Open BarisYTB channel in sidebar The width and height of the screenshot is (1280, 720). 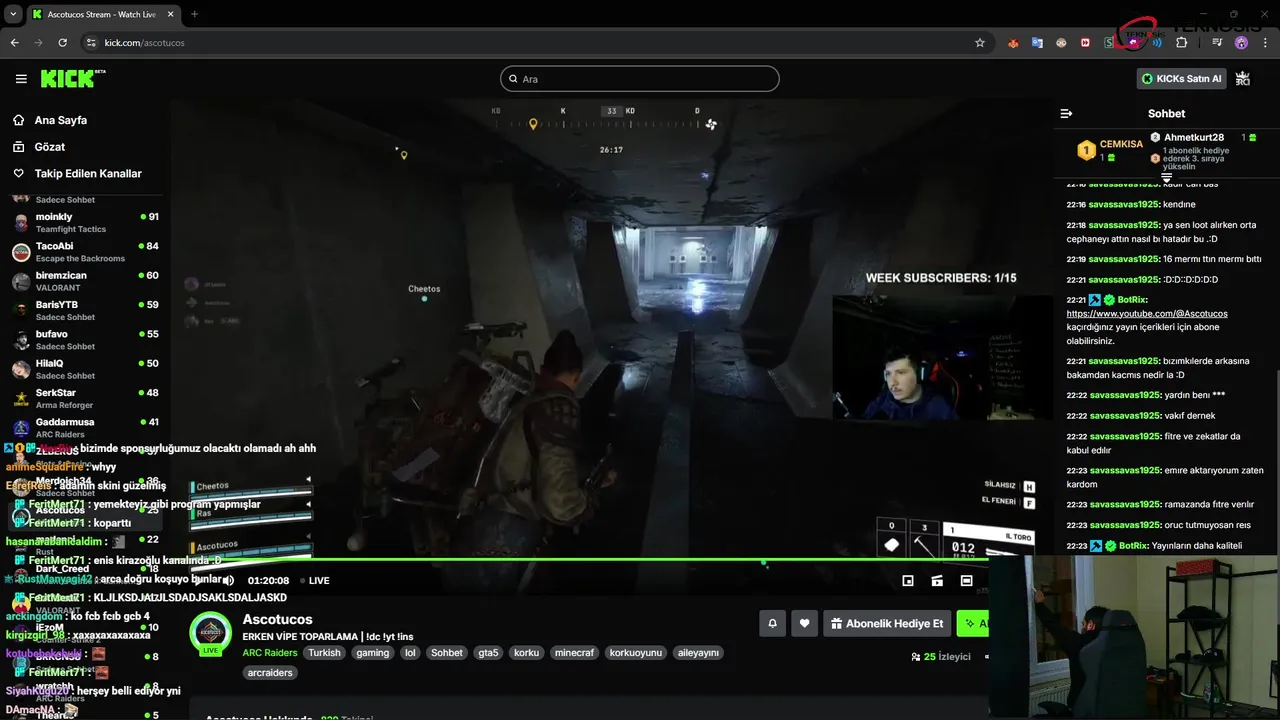point(85,310)
